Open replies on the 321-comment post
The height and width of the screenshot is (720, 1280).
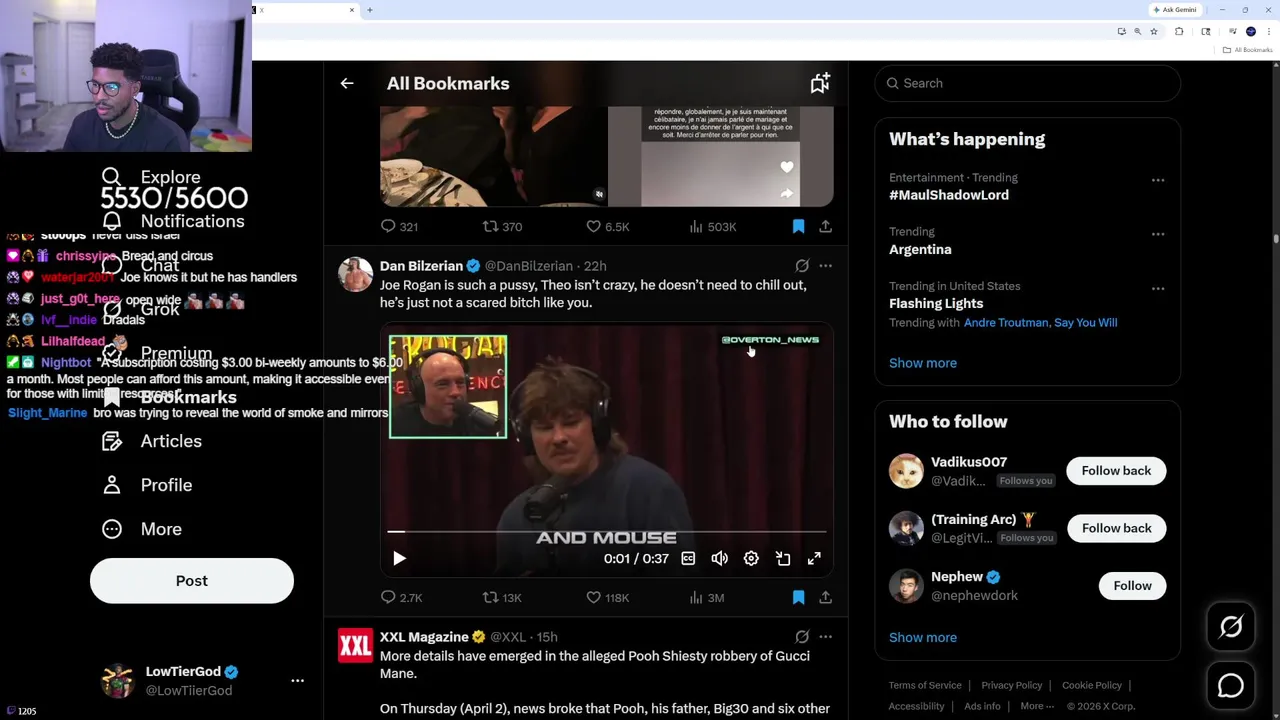coord(399,227)
